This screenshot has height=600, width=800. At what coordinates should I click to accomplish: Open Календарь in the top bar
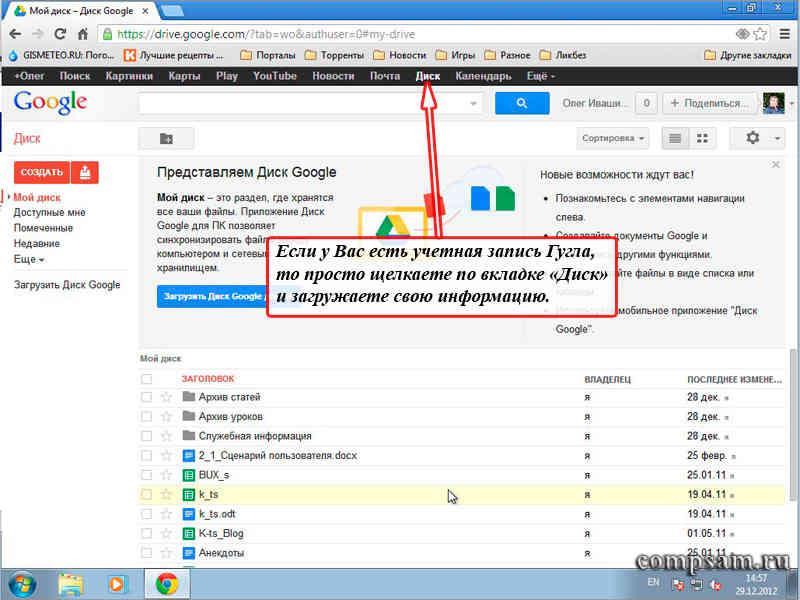point(483,76)
